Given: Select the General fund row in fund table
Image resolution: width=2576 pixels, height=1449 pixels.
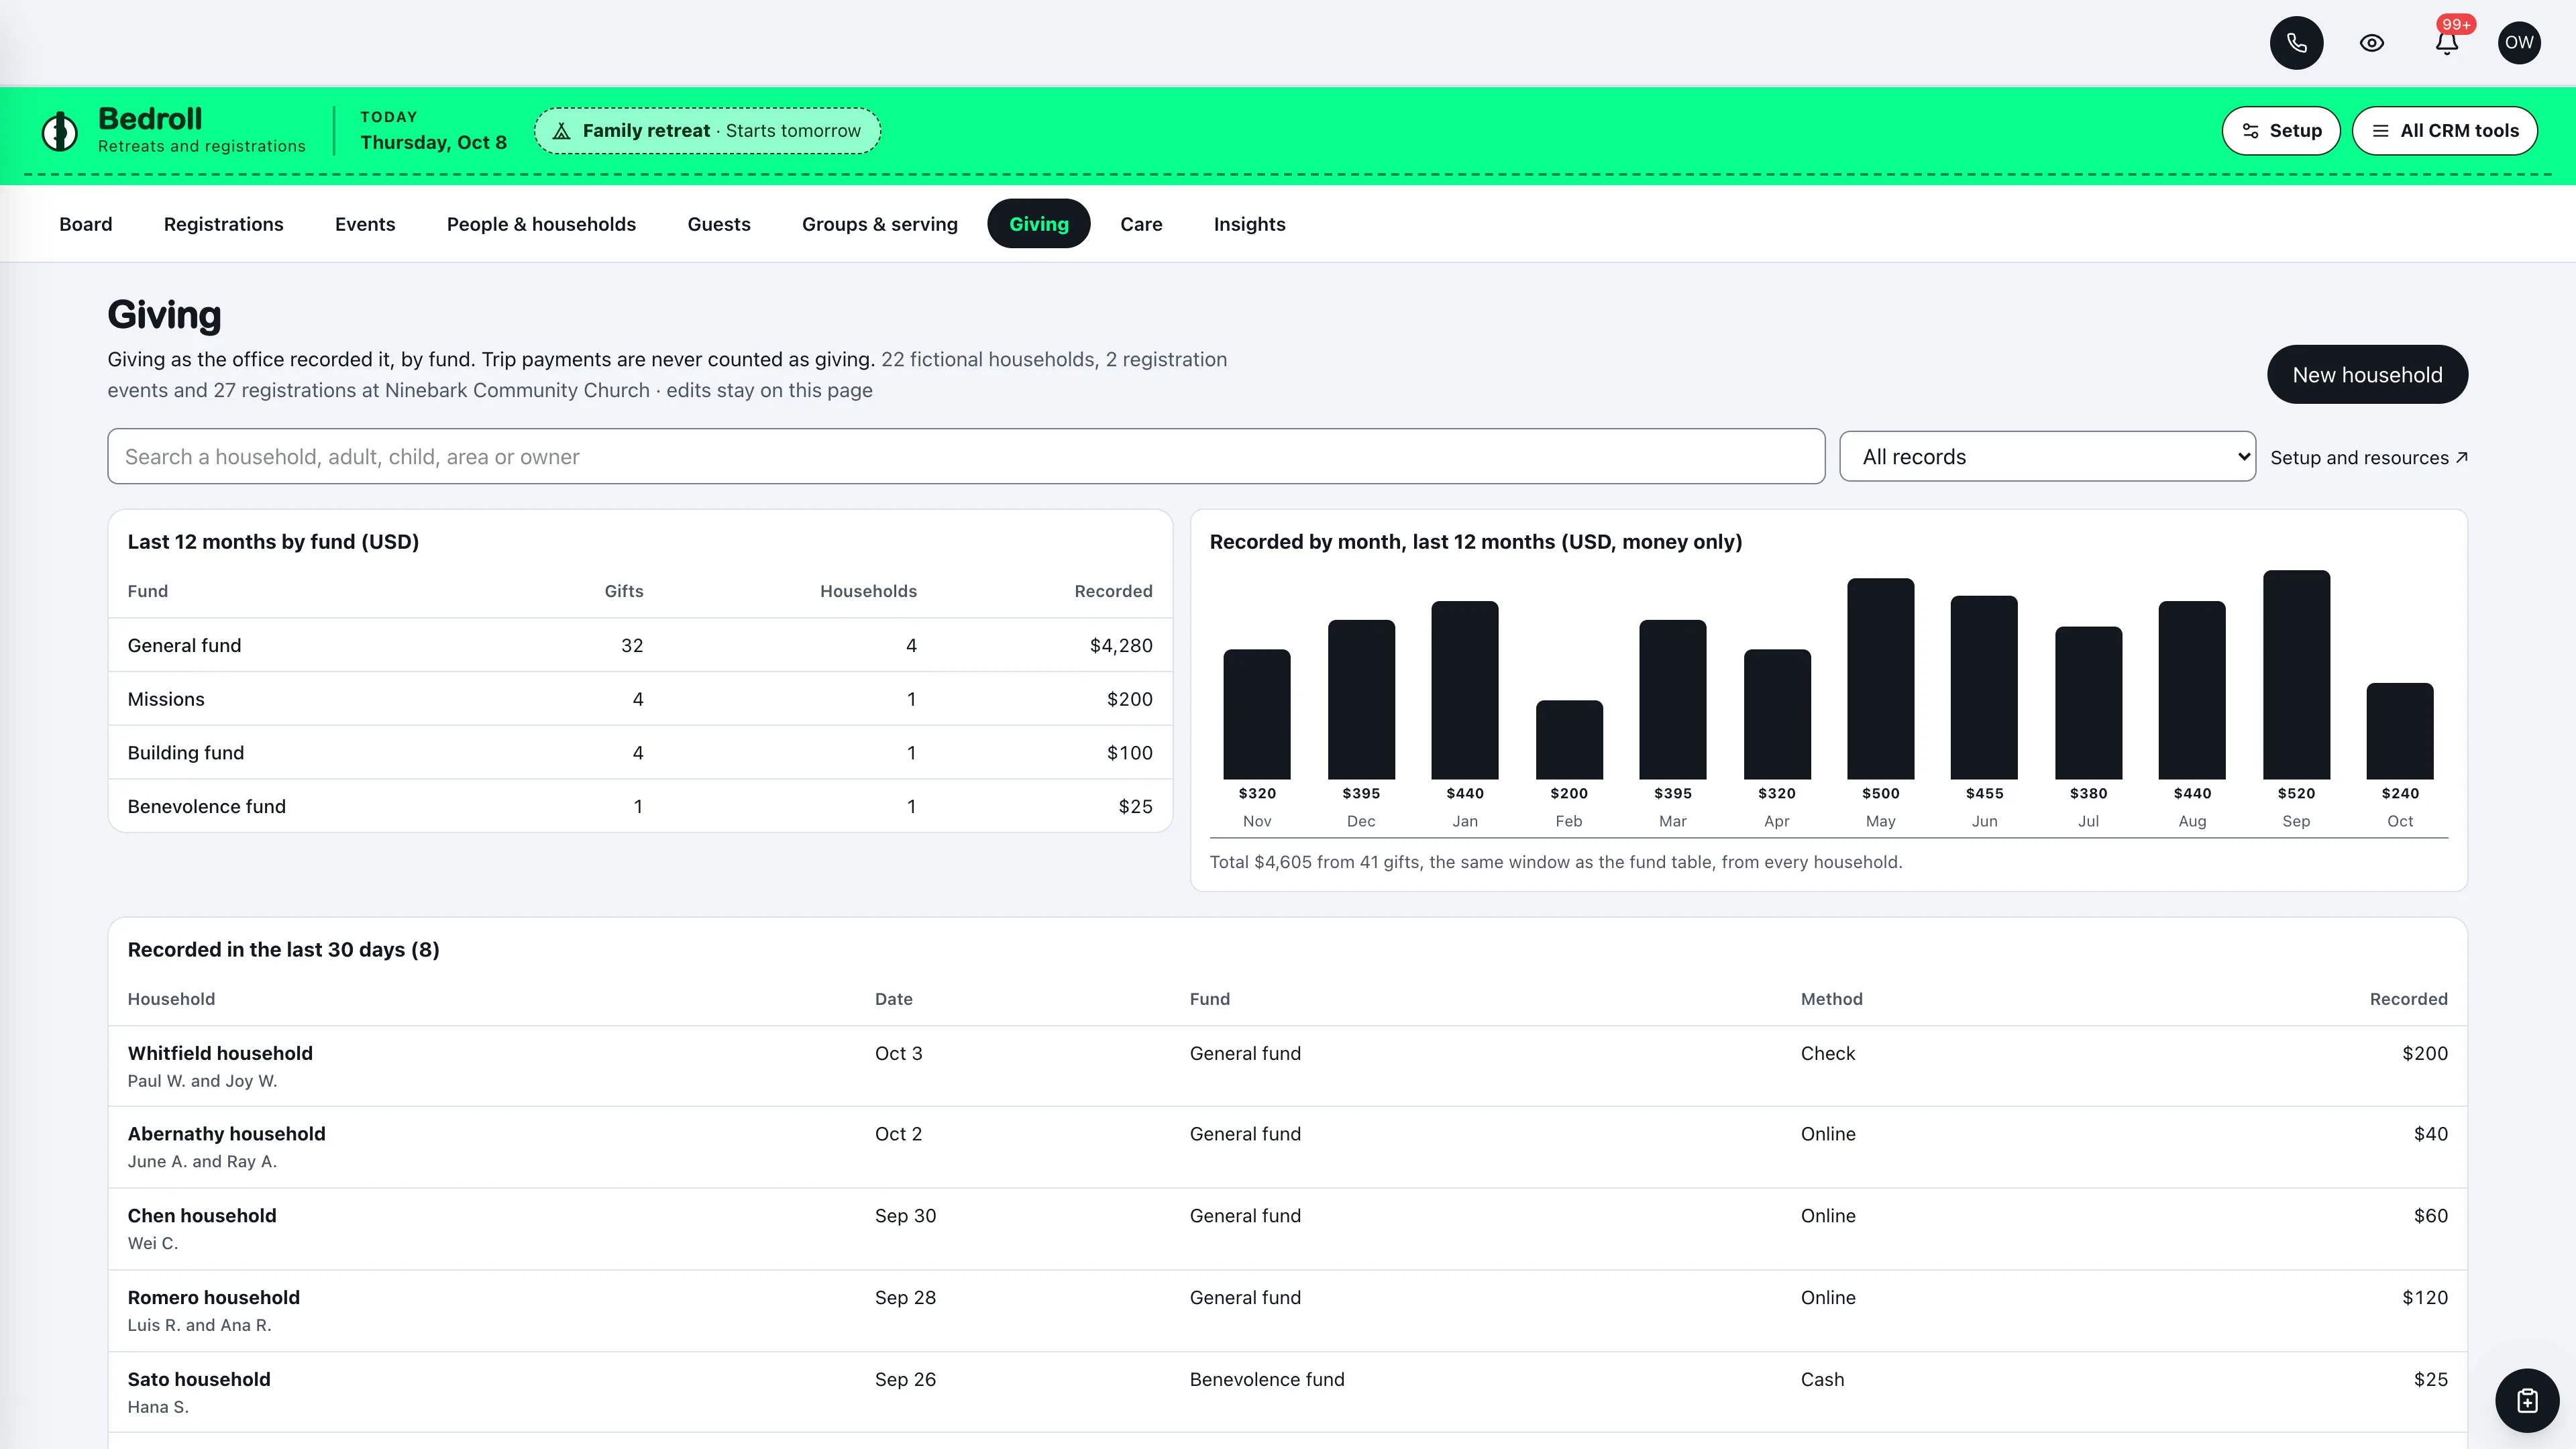Looking at the screenshot, I should tap(640, 645).
